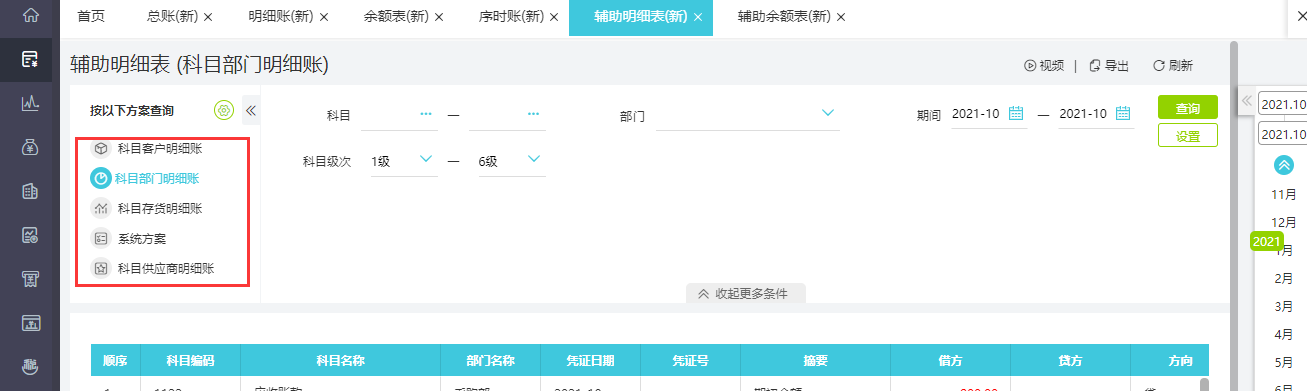Click the 科目编码 column header
The image size is (1307, 391).
coord(190,360)
